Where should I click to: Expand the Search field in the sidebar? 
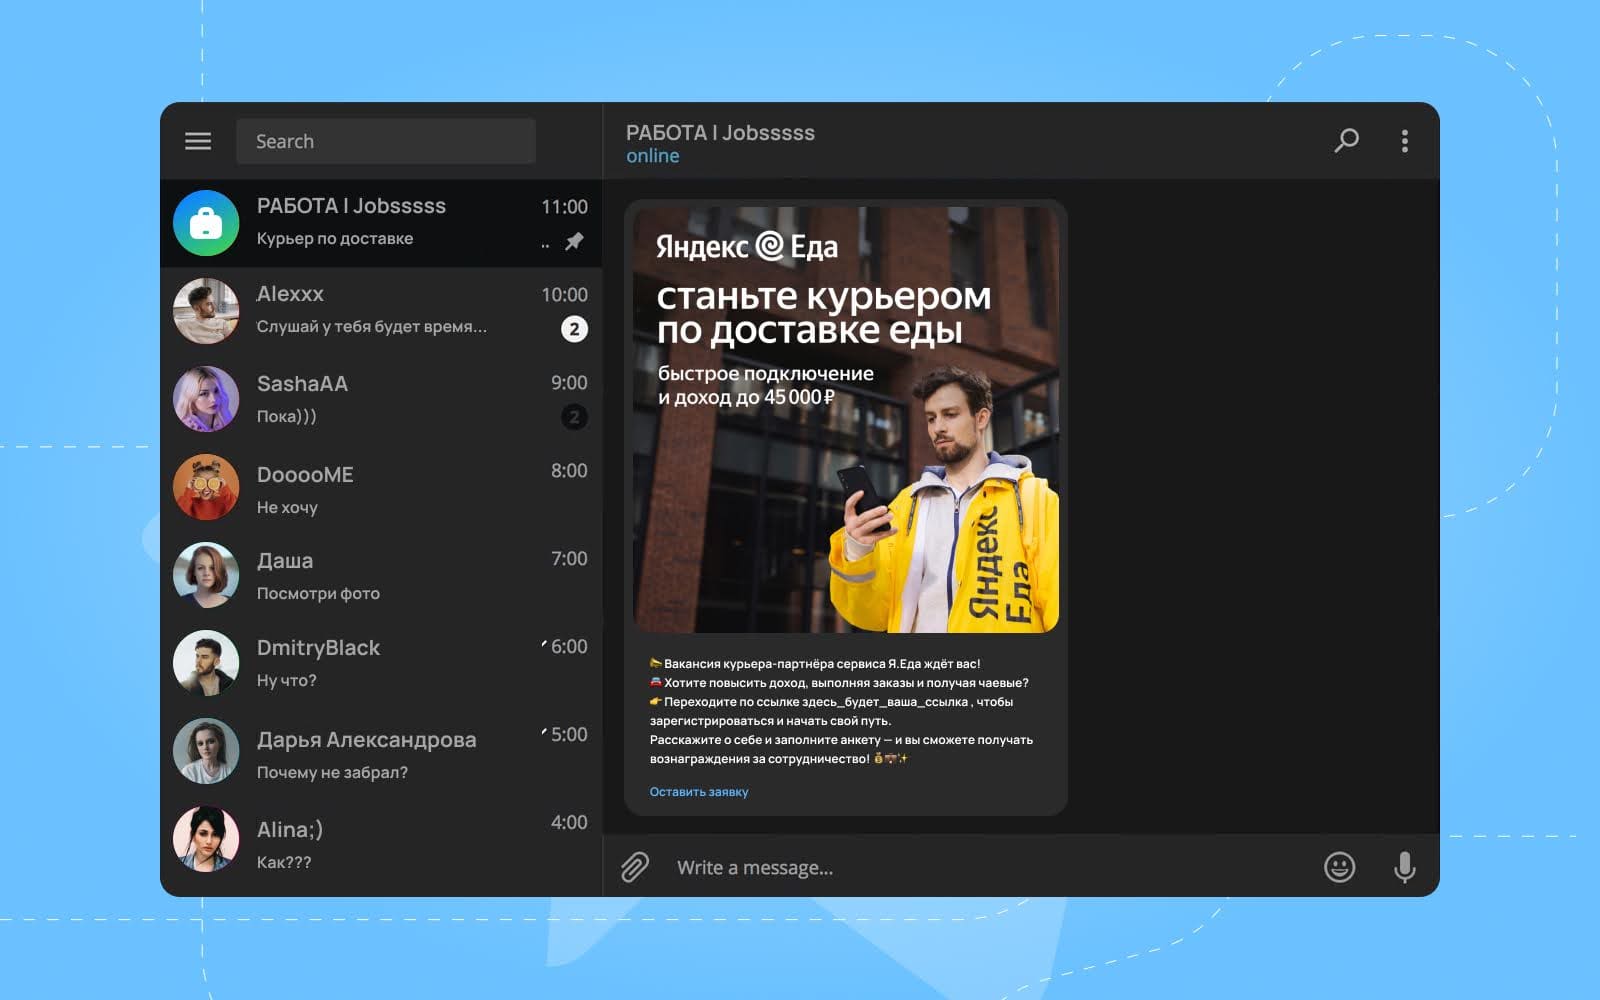pos(386,140)
